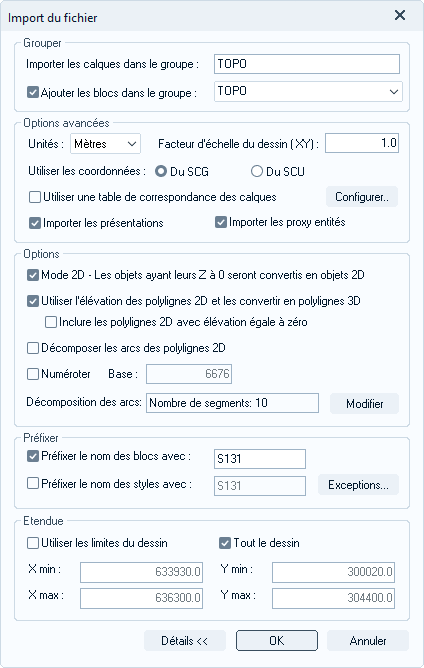Uncheck Ajouter les blocs dans le groupe
Image resolution: width=424 pixels, height=668 pixels.
tap(33, 92)
